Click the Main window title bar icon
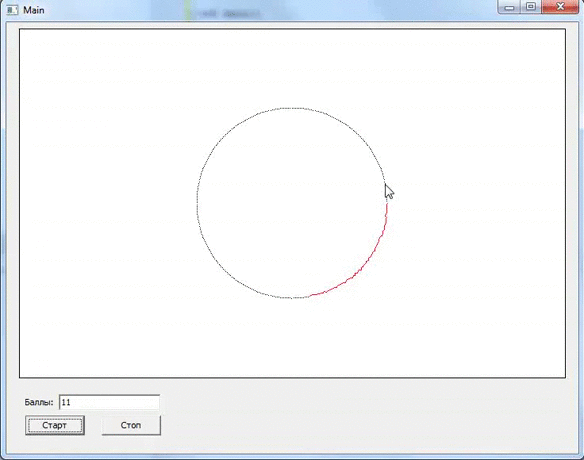584x460 pixels. [x=12, y=10]
